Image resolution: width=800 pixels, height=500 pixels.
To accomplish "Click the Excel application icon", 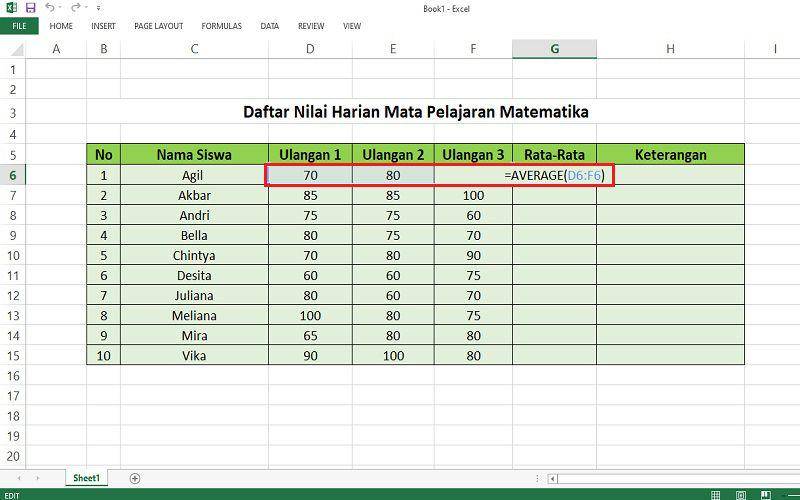I will (x=11, y=8).
